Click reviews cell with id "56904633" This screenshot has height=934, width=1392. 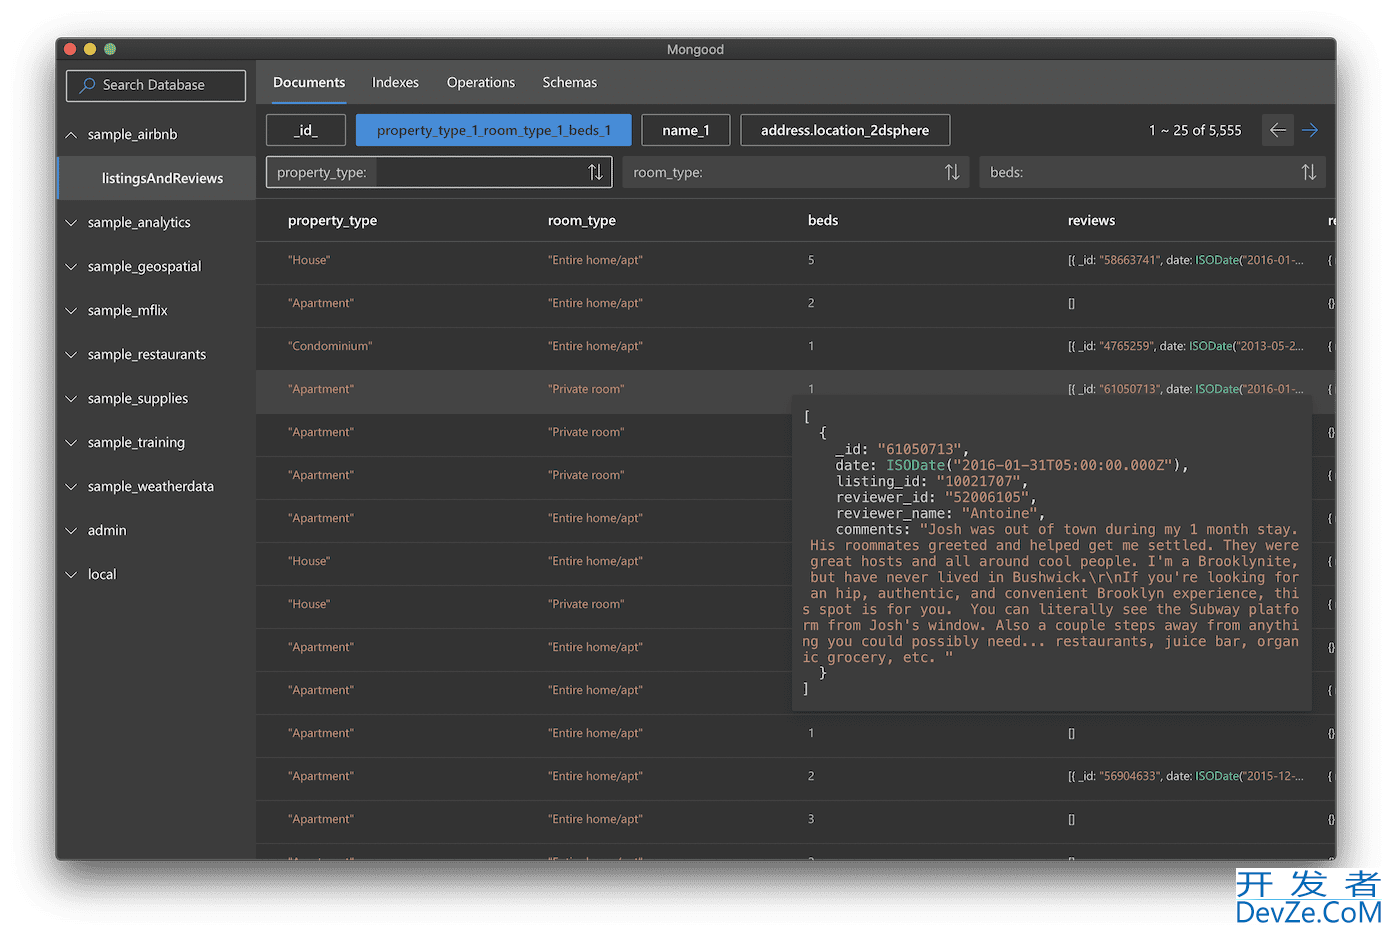coord(1186,776)
